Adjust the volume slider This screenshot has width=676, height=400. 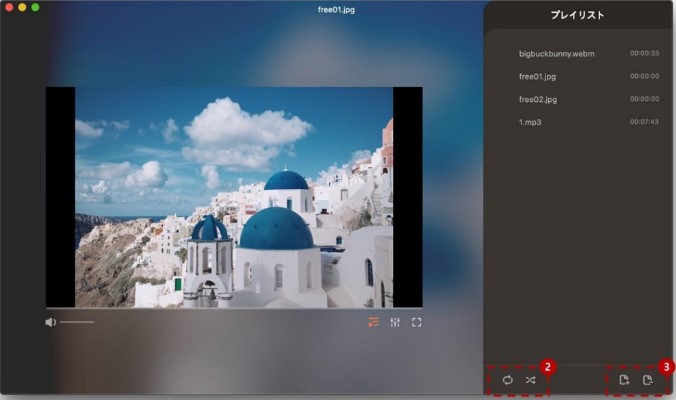coord(77,322)
